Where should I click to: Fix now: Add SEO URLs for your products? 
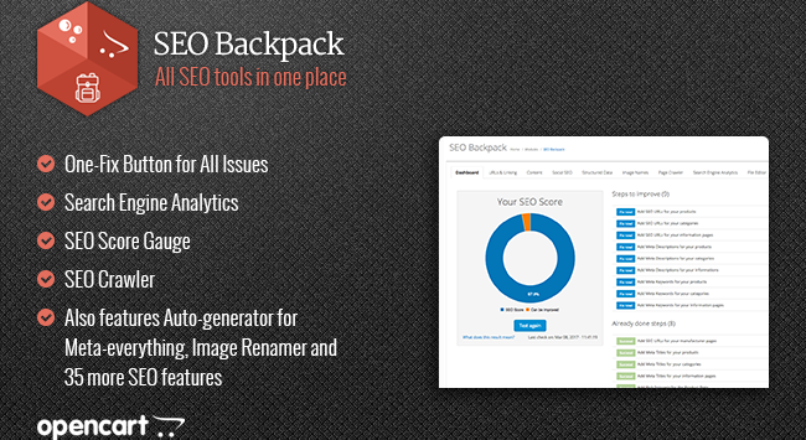(626, 212)
